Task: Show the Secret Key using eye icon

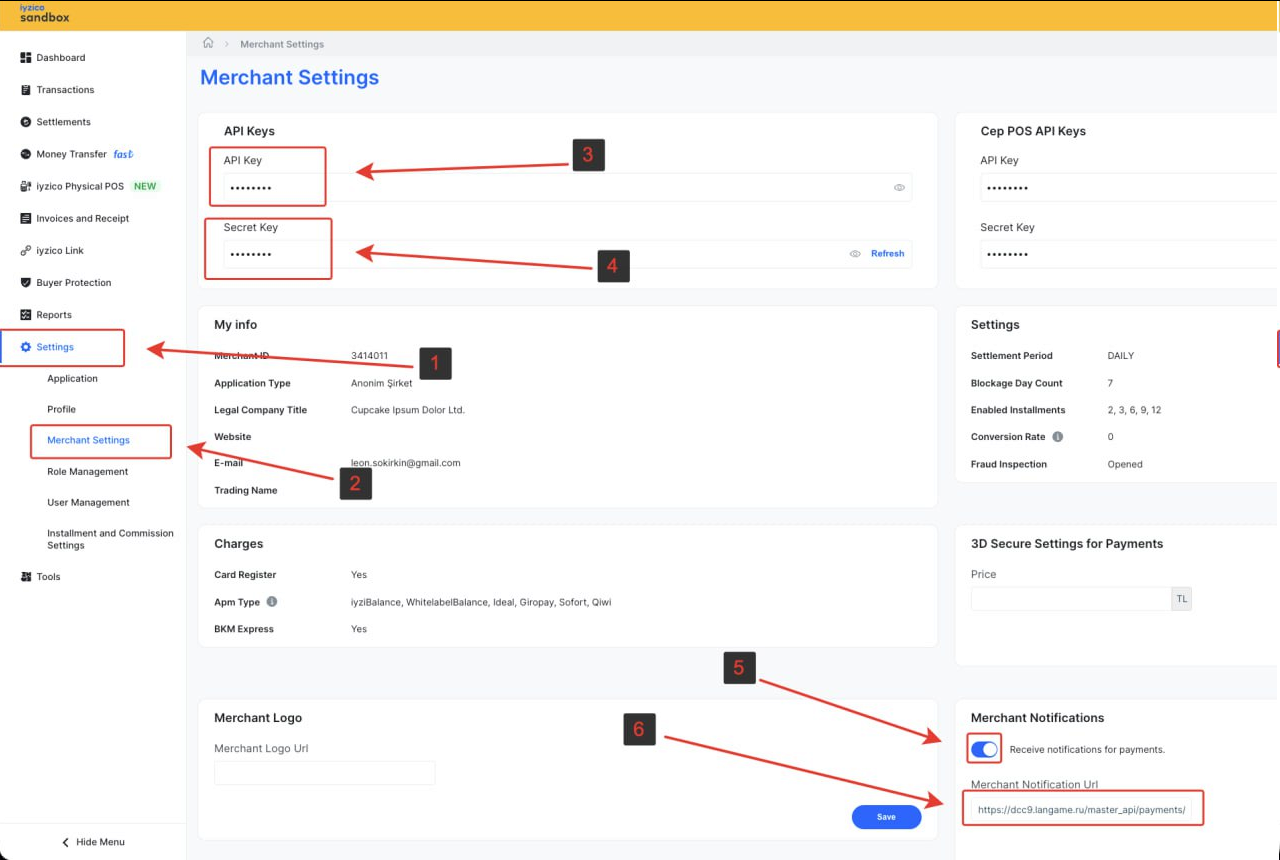Action: click(855, 254)
